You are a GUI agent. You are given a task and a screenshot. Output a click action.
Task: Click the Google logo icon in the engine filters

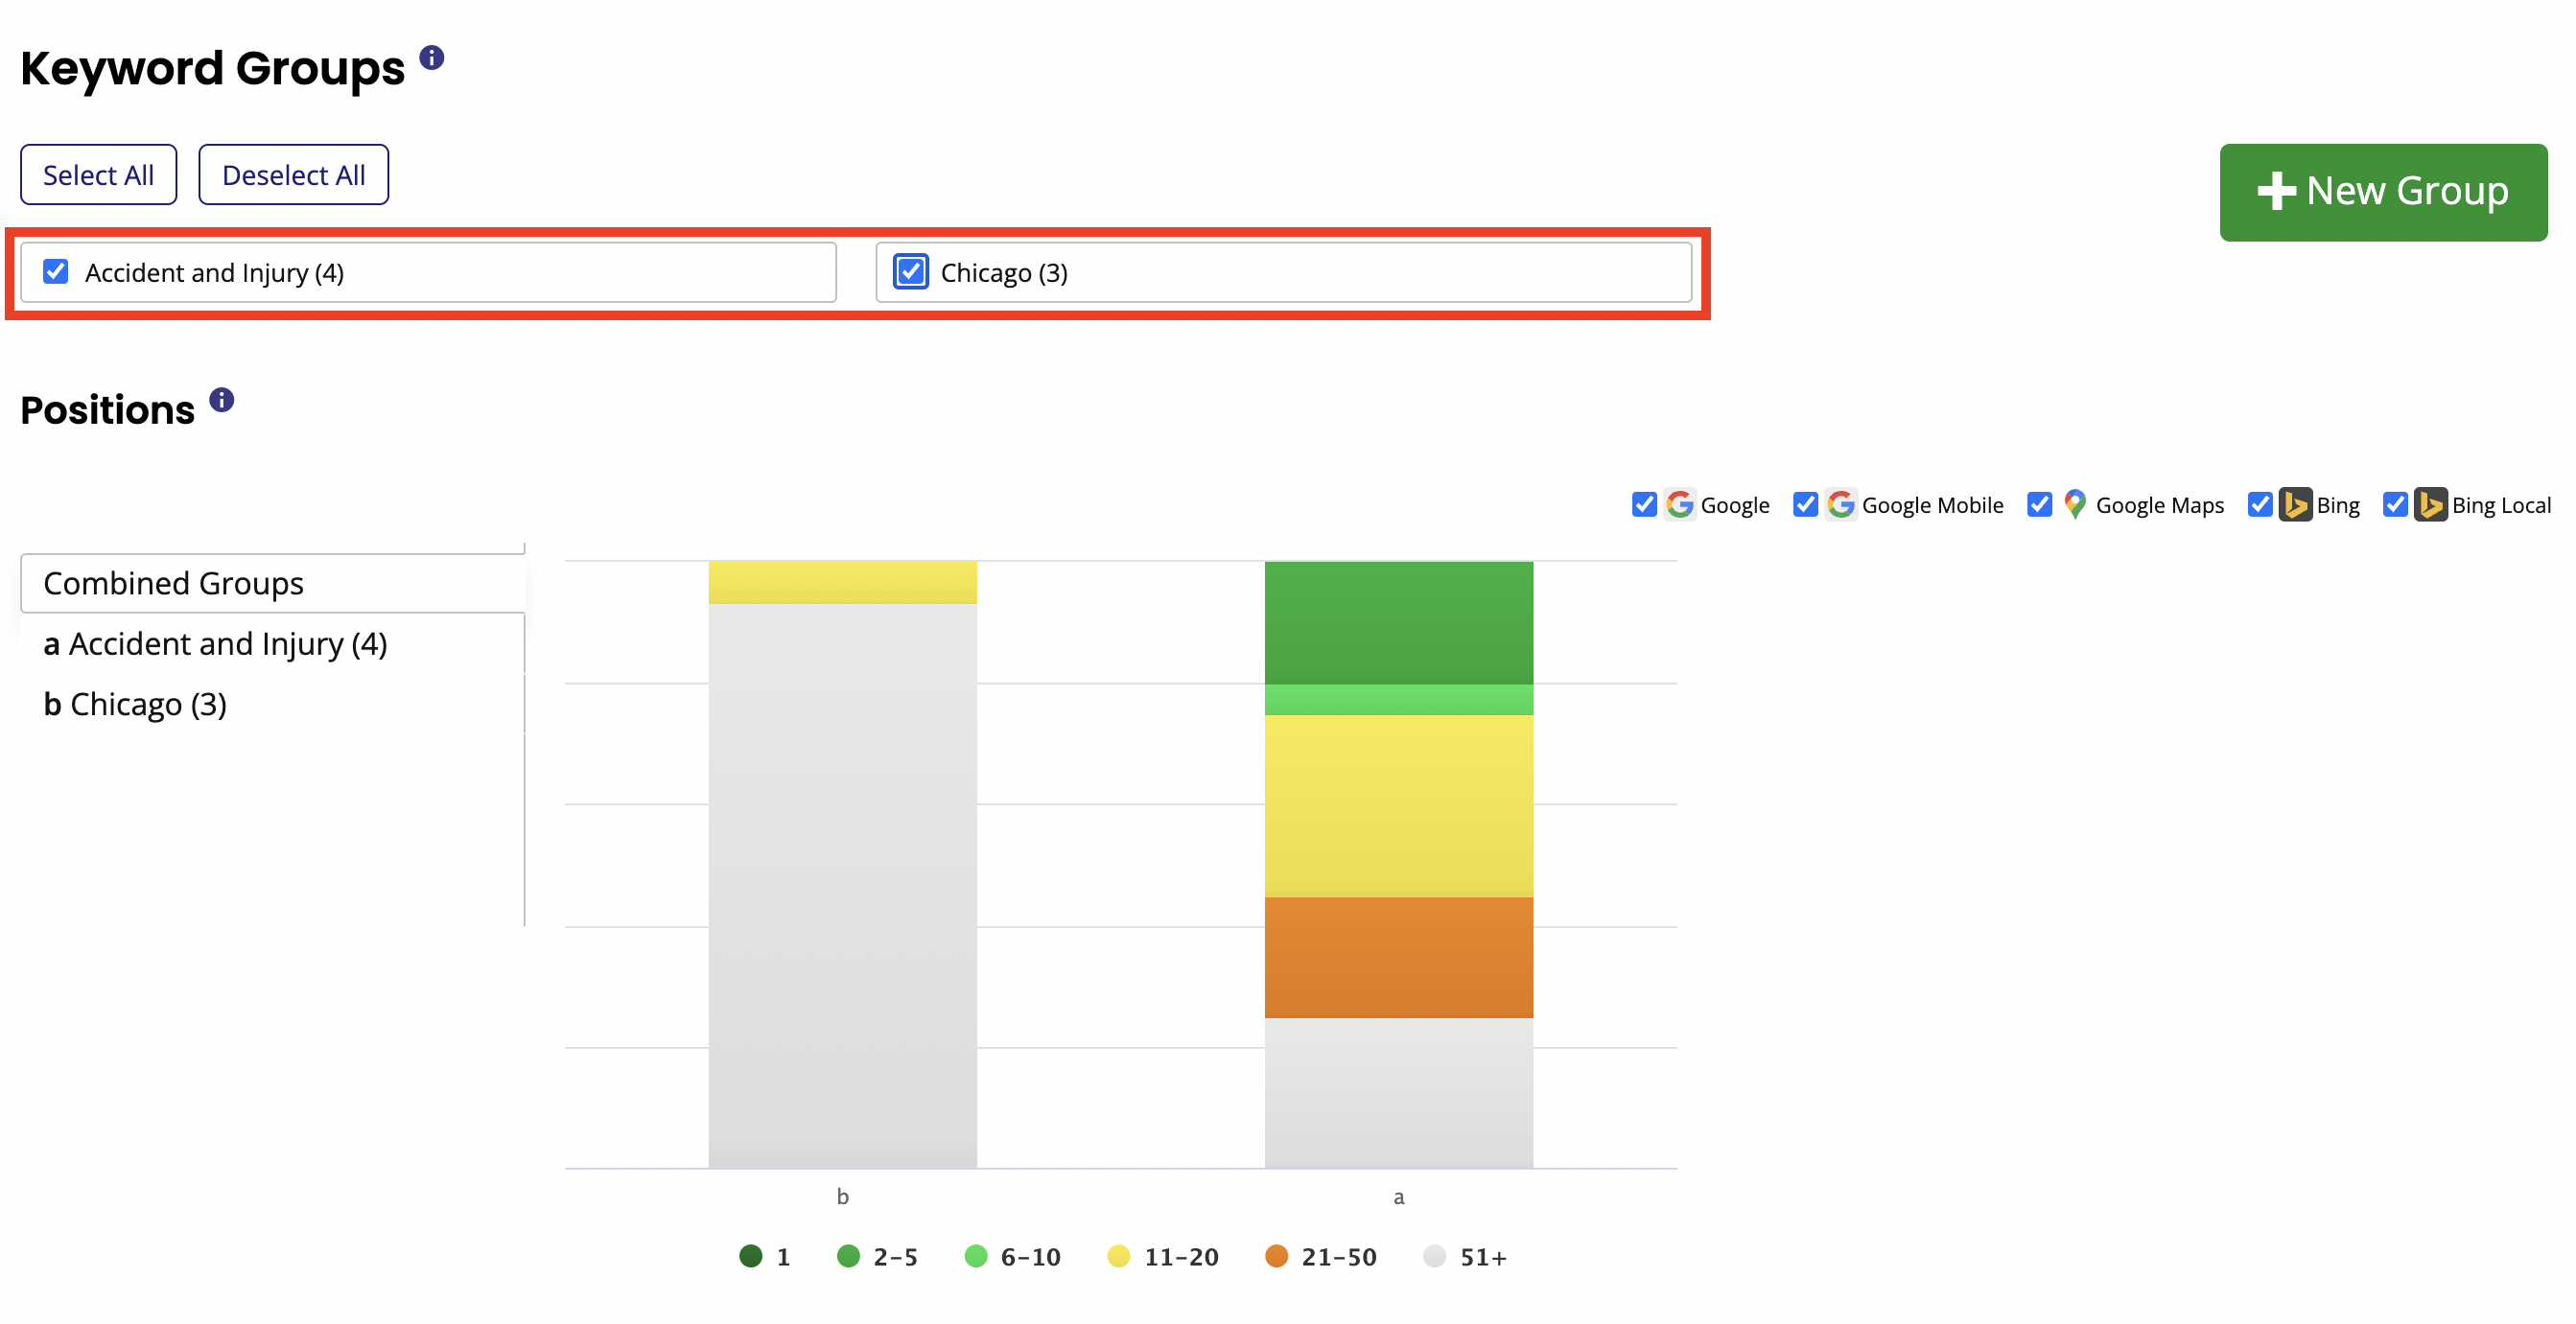1680,504
